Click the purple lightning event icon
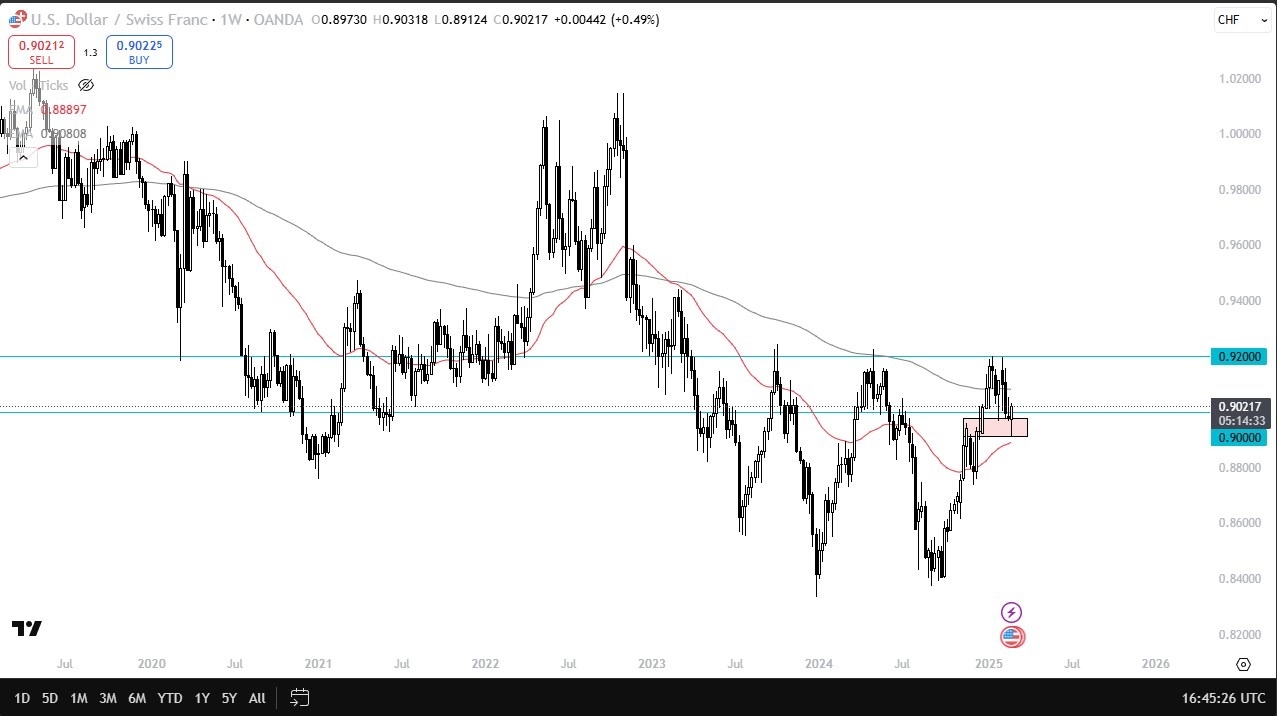 point(1012,612)
